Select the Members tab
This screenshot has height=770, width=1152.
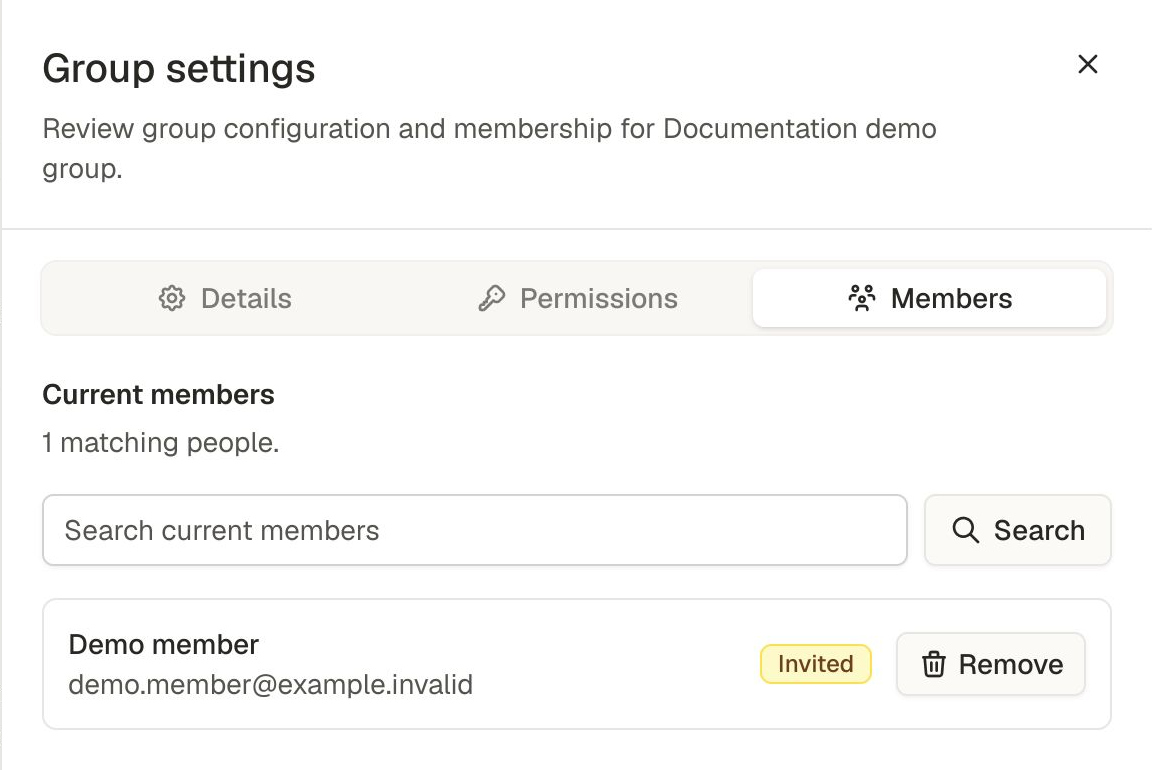pos(929,298)
